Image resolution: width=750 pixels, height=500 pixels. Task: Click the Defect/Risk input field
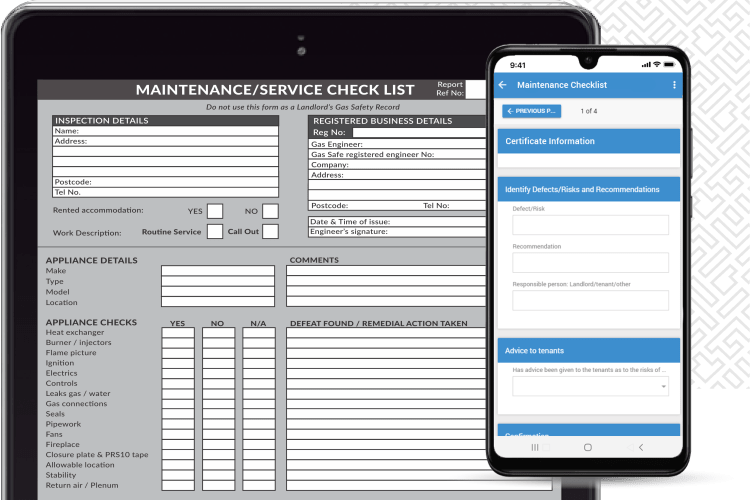(x=590, y=225)
